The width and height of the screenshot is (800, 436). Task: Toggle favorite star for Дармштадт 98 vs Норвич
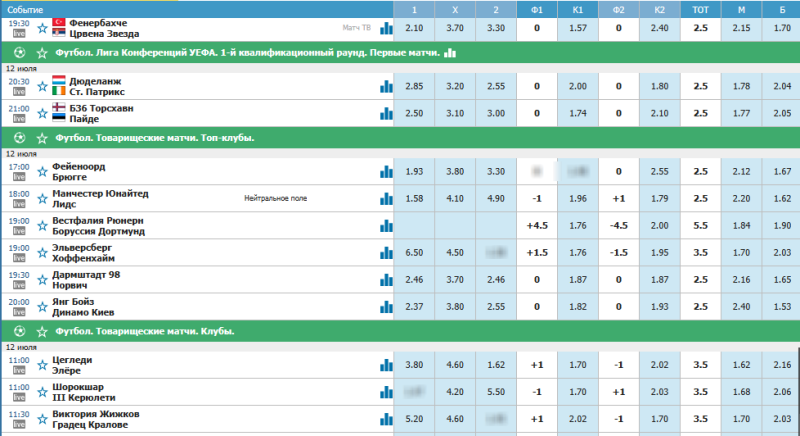[x=42, y=279]
